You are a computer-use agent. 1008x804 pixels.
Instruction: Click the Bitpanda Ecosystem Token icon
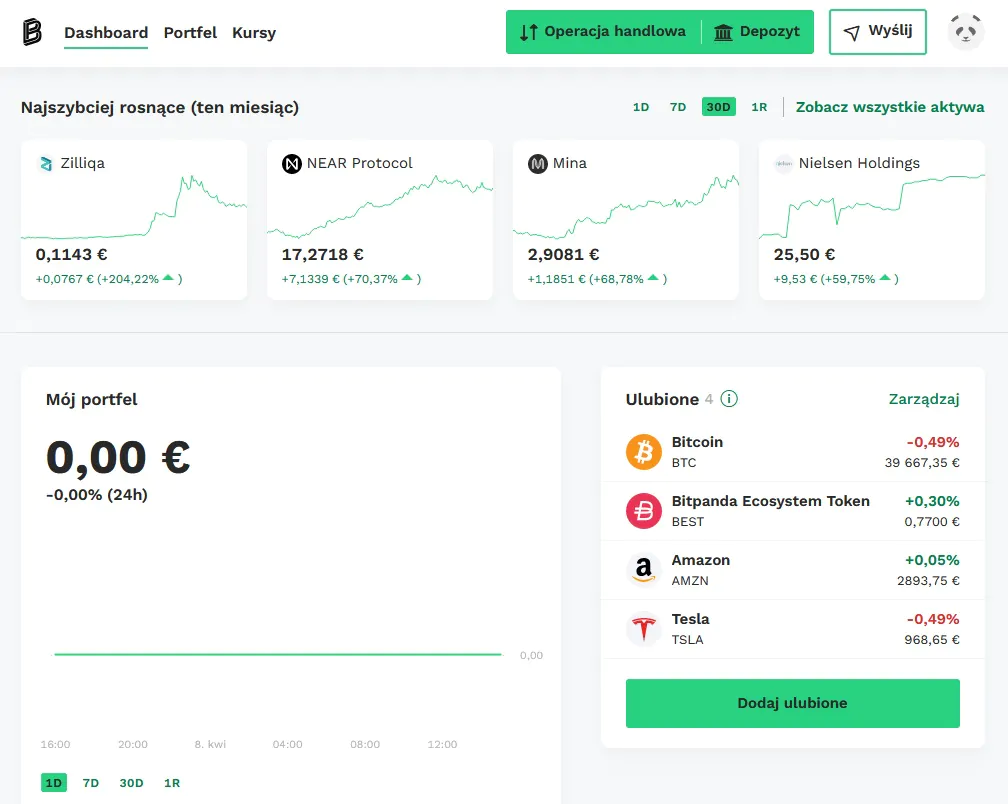[644, 511]
